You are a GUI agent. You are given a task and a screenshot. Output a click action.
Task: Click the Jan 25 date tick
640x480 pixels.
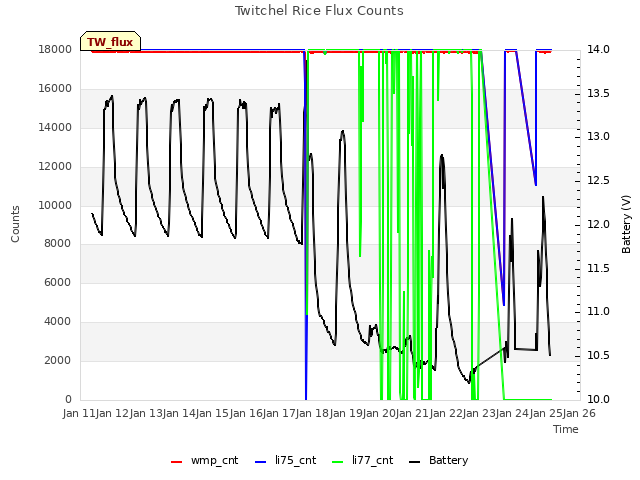click(x=546, y=413)
